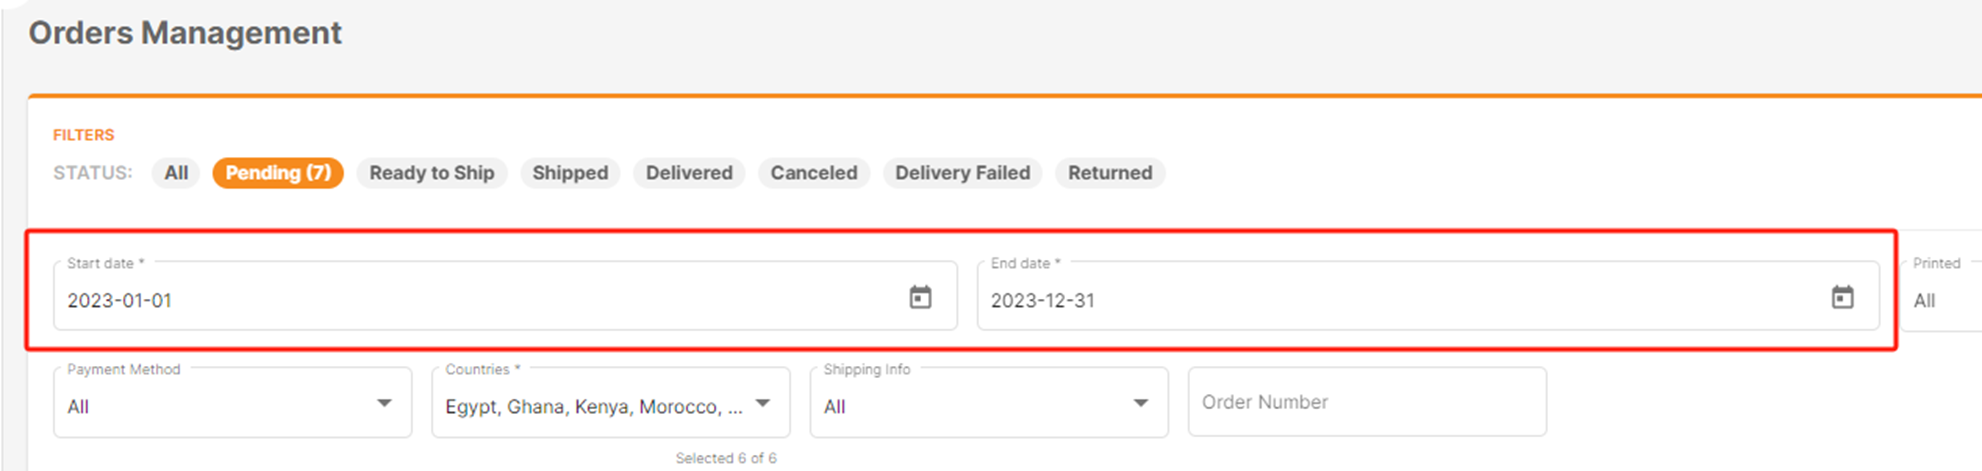
Task: Open the Start date calendar picker icon
Action: 920,297
